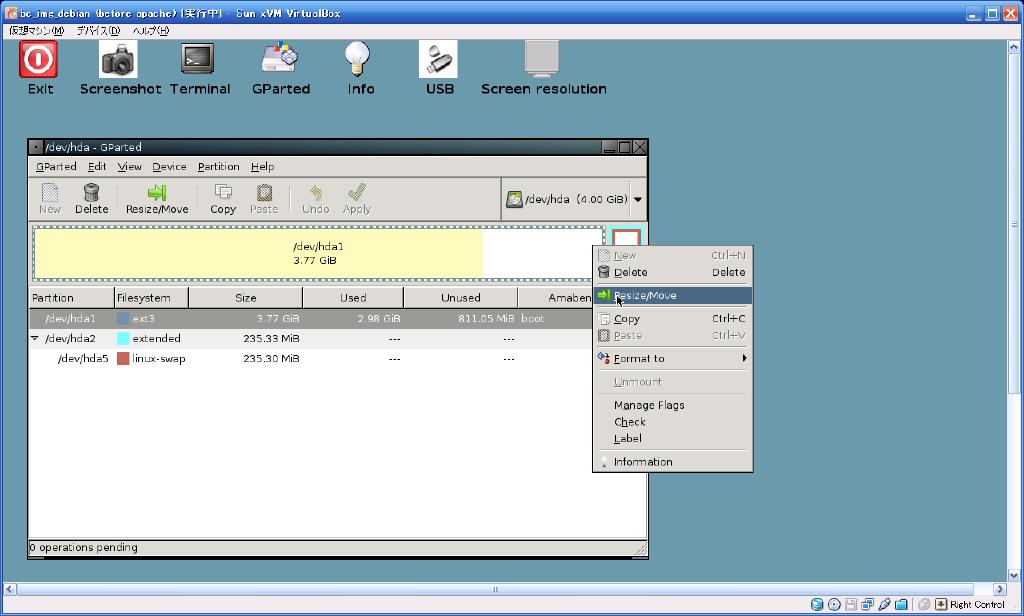Screen dimensions: 1024x616
Task: Choose Information in context menu
Action: pyautogui.click(x=673, y=462)
